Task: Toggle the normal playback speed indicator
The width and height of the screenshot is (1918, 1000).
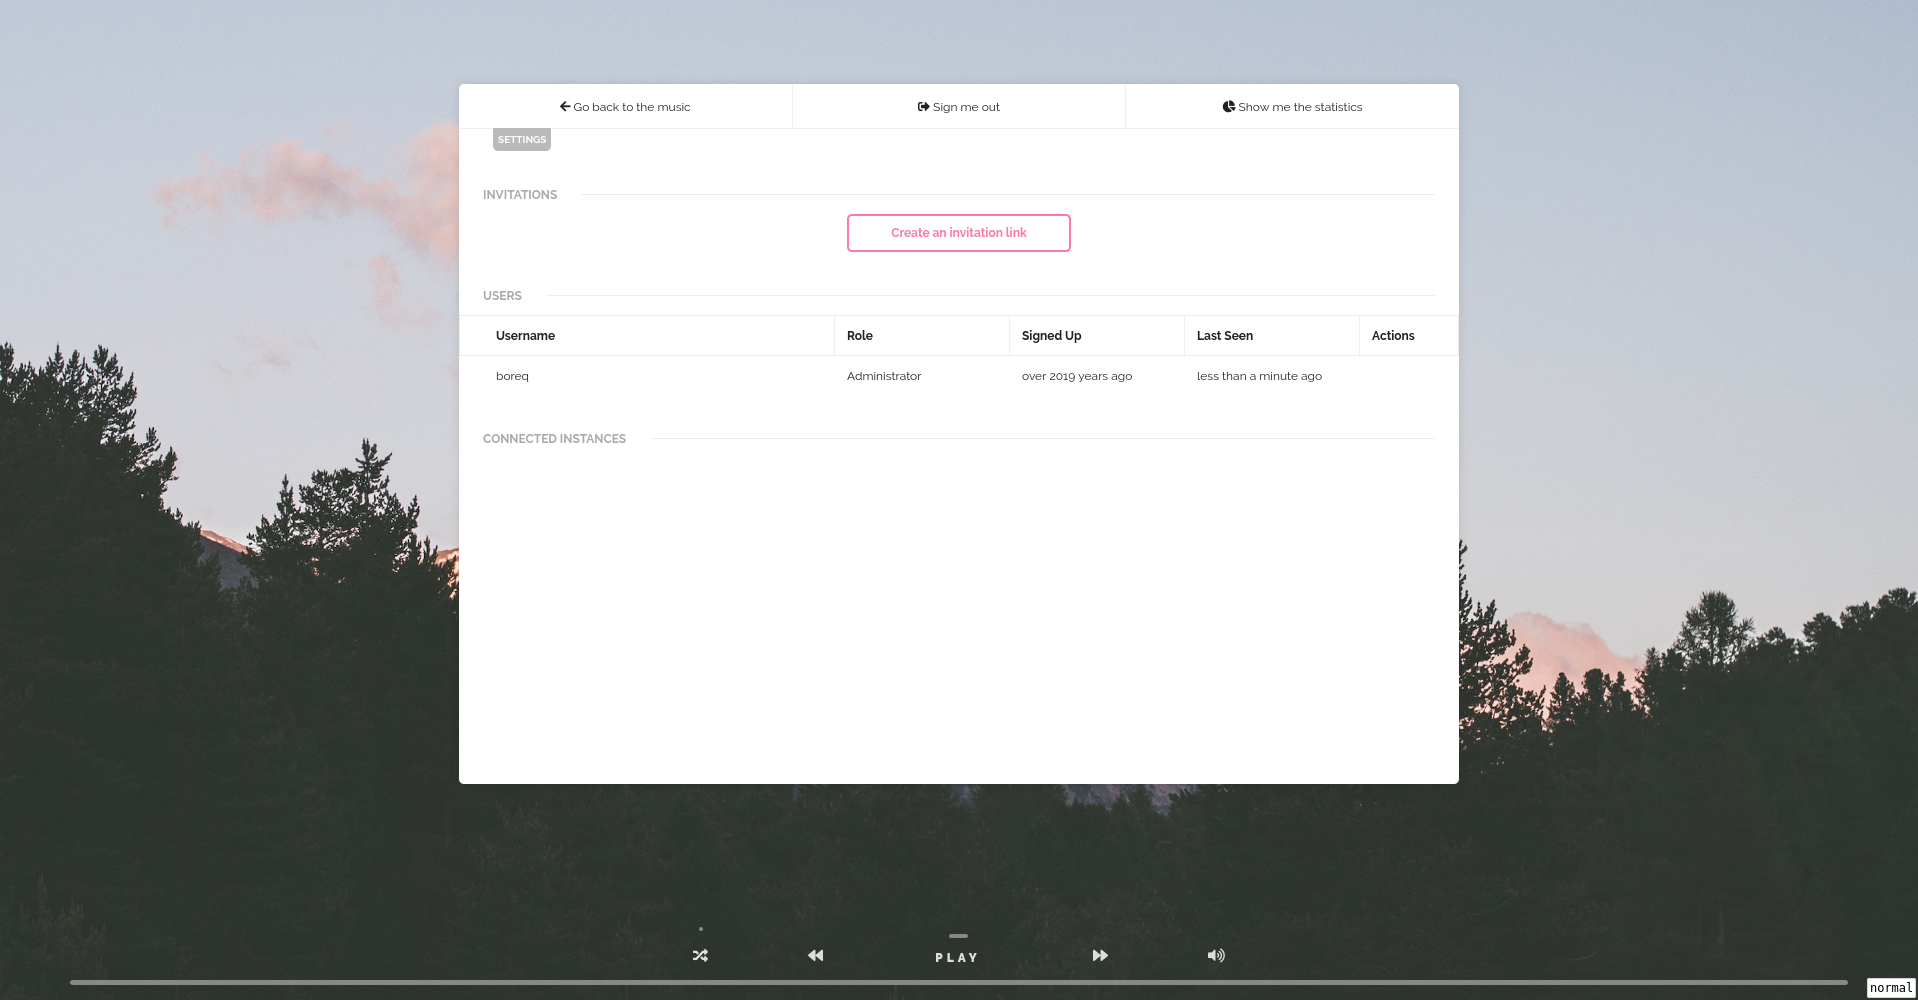Action: (x=1891, y=986)
